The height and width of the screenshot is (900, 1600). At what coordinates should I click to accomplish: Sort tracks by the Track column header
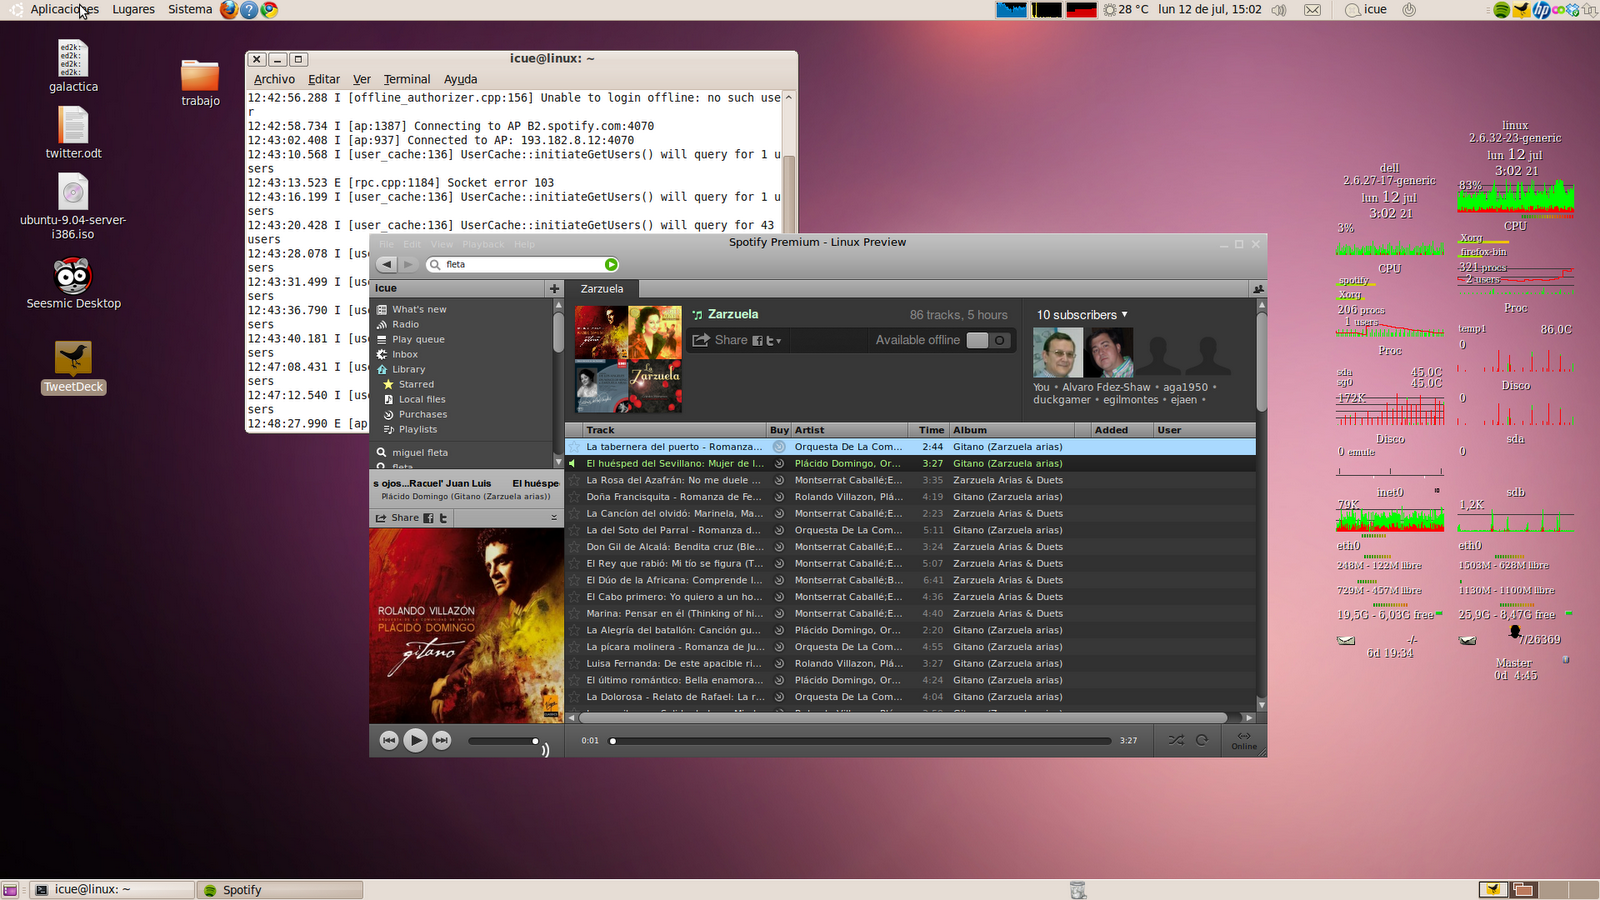pos(675,430)
